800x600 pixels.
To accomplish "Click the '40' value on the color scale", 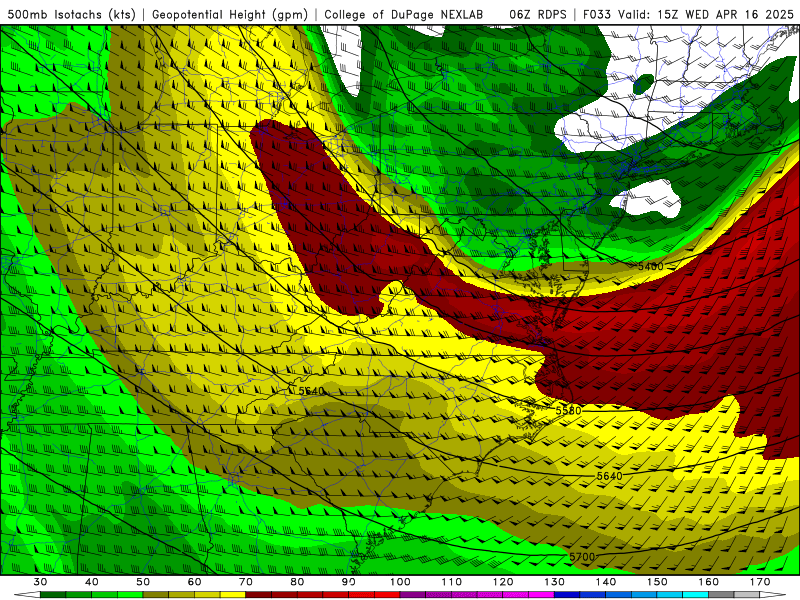I will coord(91,582).
